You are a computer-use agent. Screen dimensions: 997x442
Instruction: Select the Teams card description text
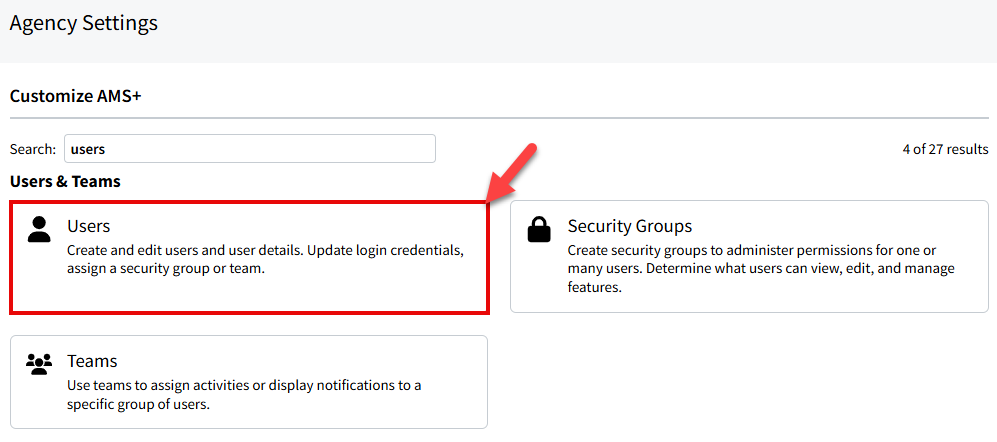245,394
